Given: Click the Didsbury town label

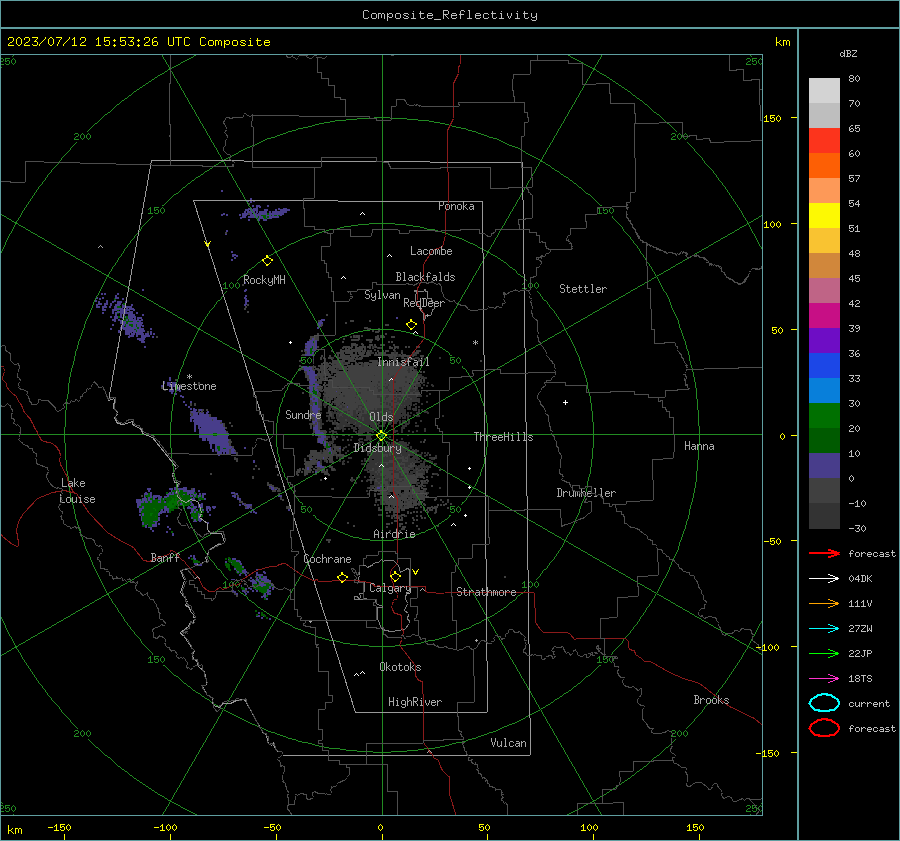Looking at the screenshot, I should pos(377,448).
